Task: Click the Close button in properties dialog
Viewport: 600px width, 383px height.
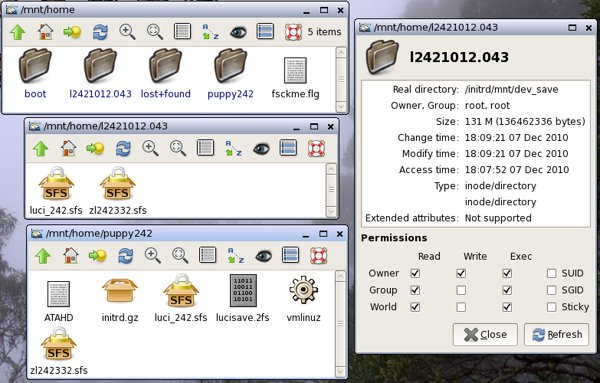Action: [485, 334]
